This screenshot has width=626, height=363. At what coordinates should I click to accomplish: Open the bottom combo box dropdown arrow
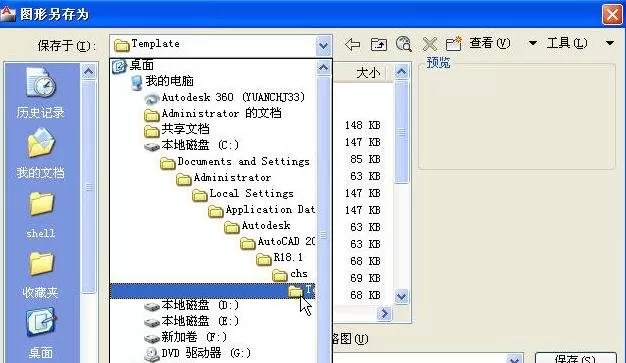pos(515,359)
